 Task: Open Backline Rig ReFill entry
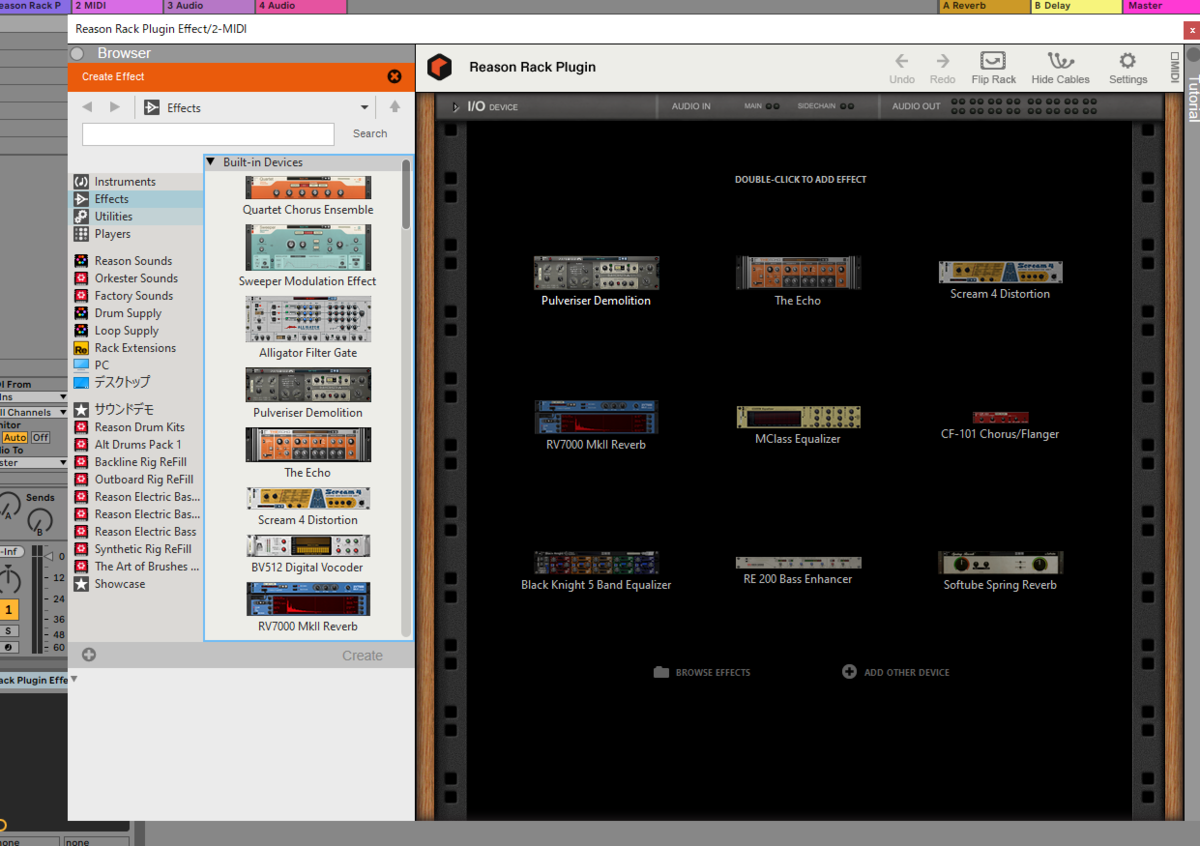tap(141, 462)
